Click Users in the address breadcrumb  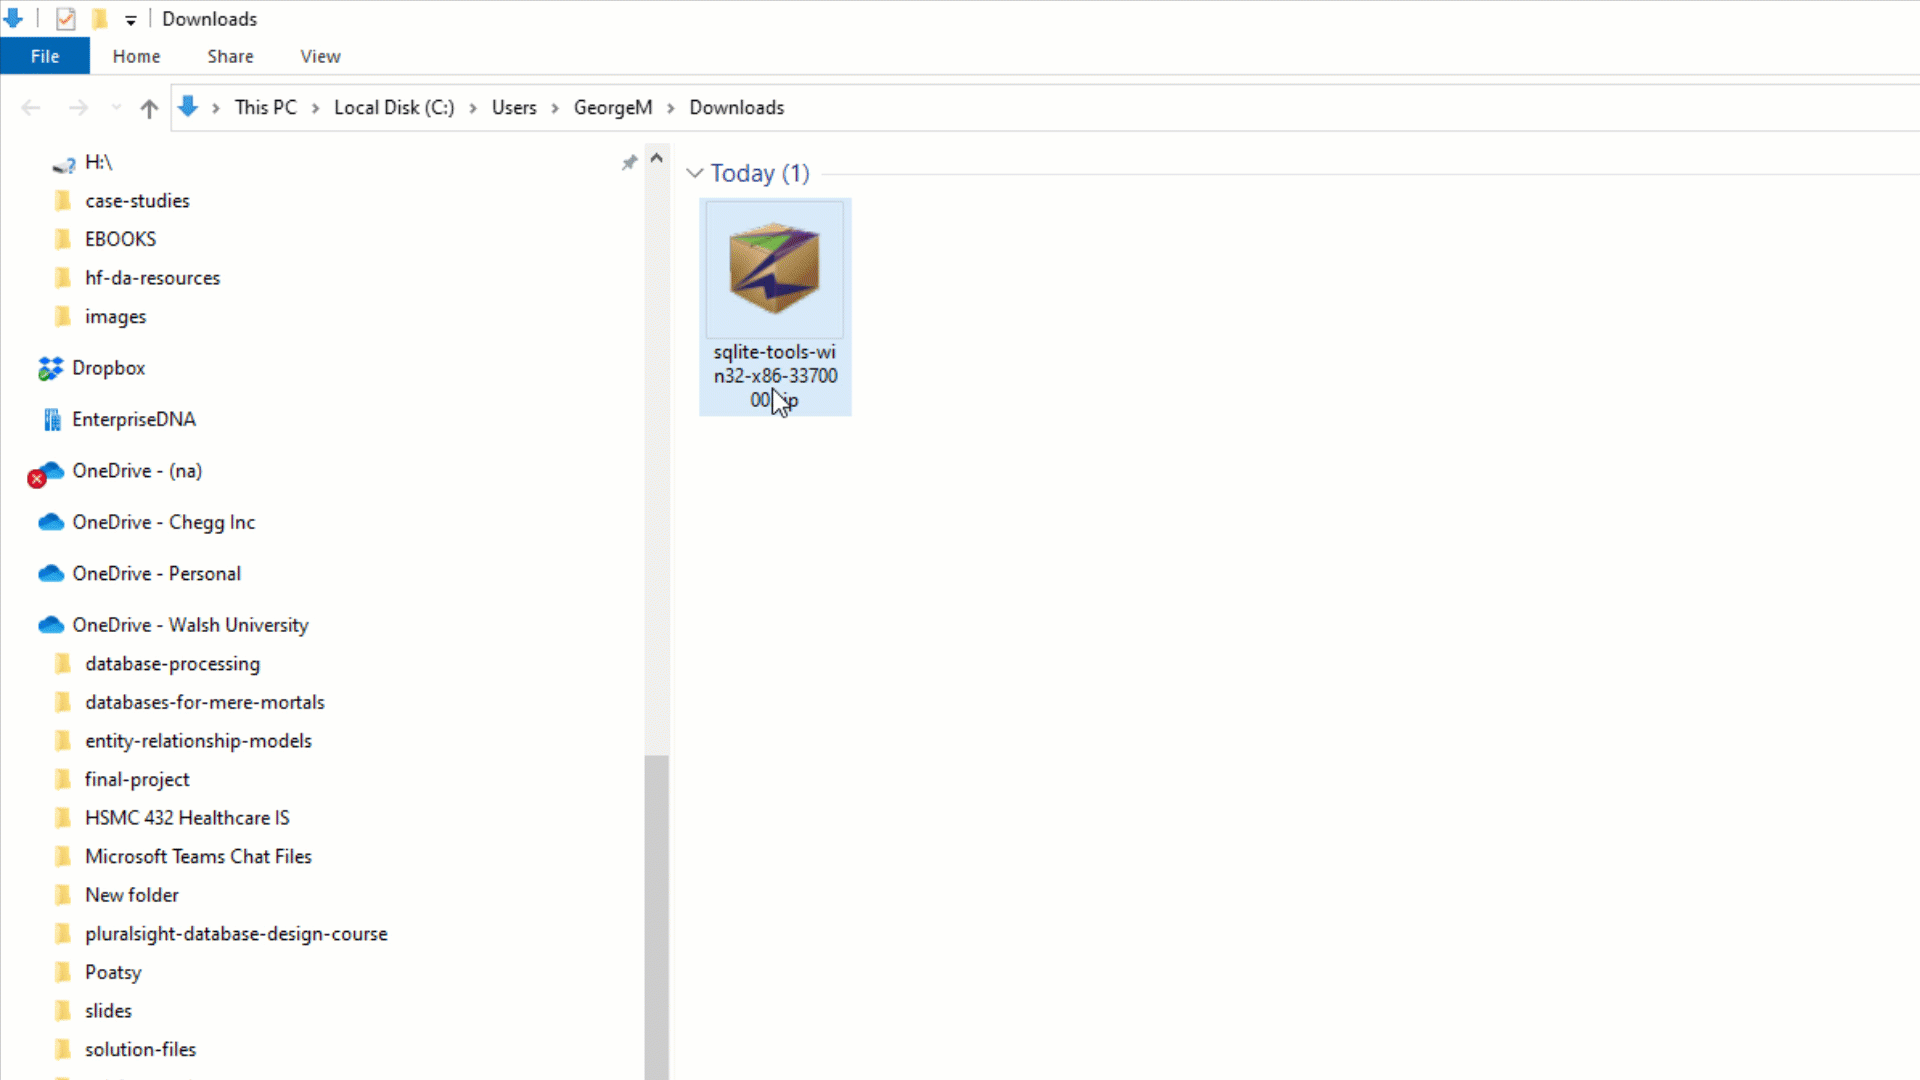(x=514, y=107)
